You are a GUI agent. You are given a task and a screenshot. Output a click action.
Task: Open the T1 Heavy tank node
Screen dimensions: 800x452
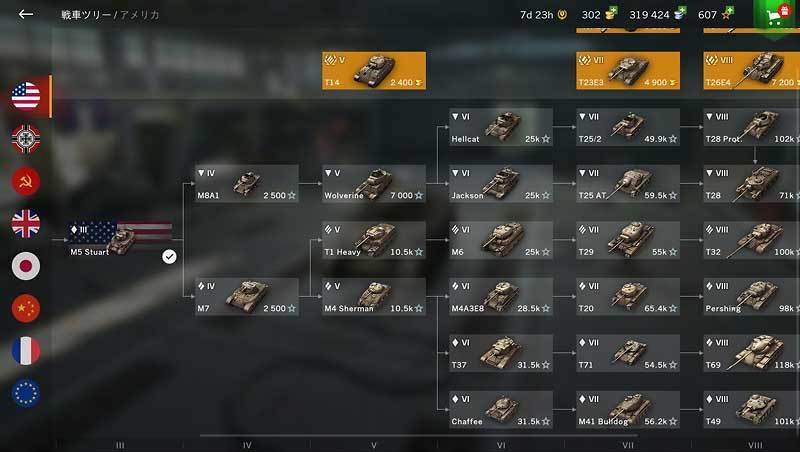[x=374, y=240]
